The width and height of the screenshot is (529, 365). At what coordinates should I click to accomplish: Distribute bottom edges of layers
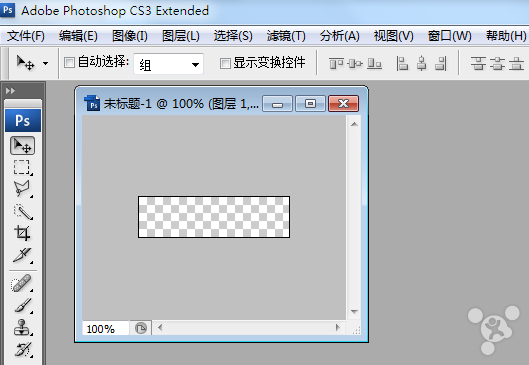point(517,63)
